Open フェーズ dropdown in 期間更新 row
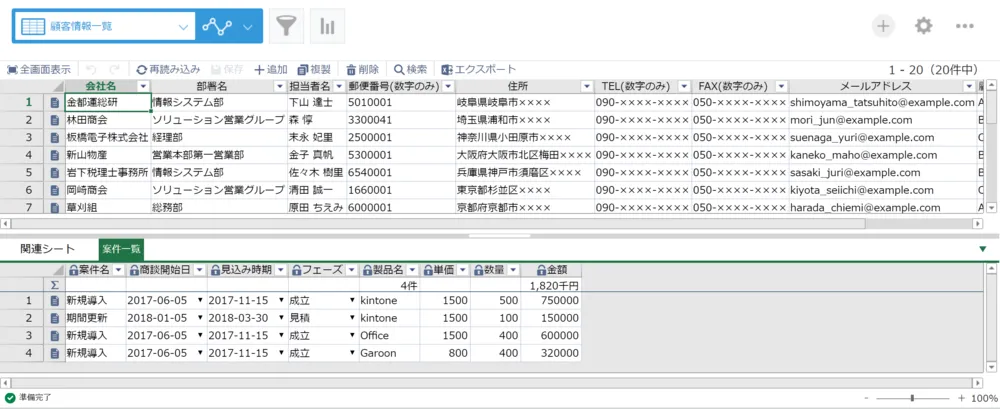 pyautogui.click(x=352, y=317)
